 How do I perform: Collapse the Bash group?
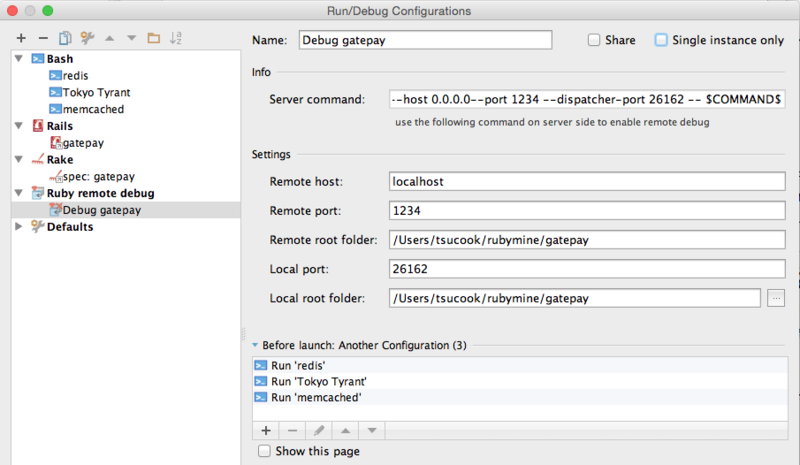19,59
